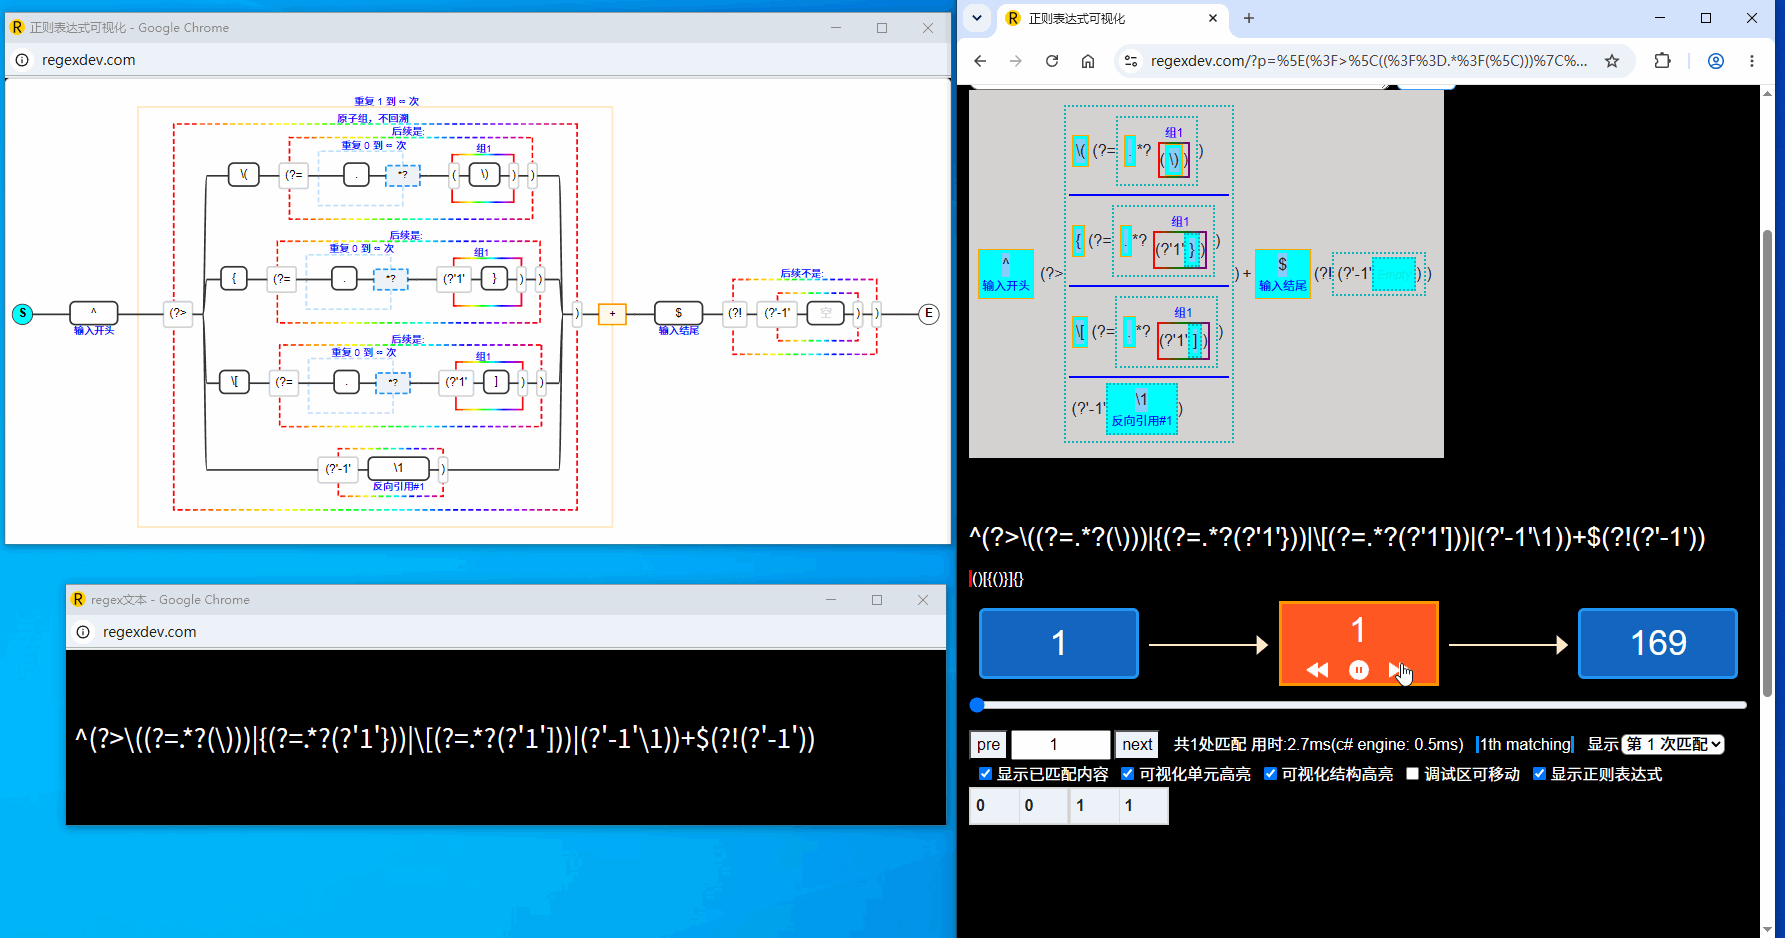The width and height of the screenshot is (1785, 938).
Task: Click the 空 empty node in the diagram
Action: [826, 313]
